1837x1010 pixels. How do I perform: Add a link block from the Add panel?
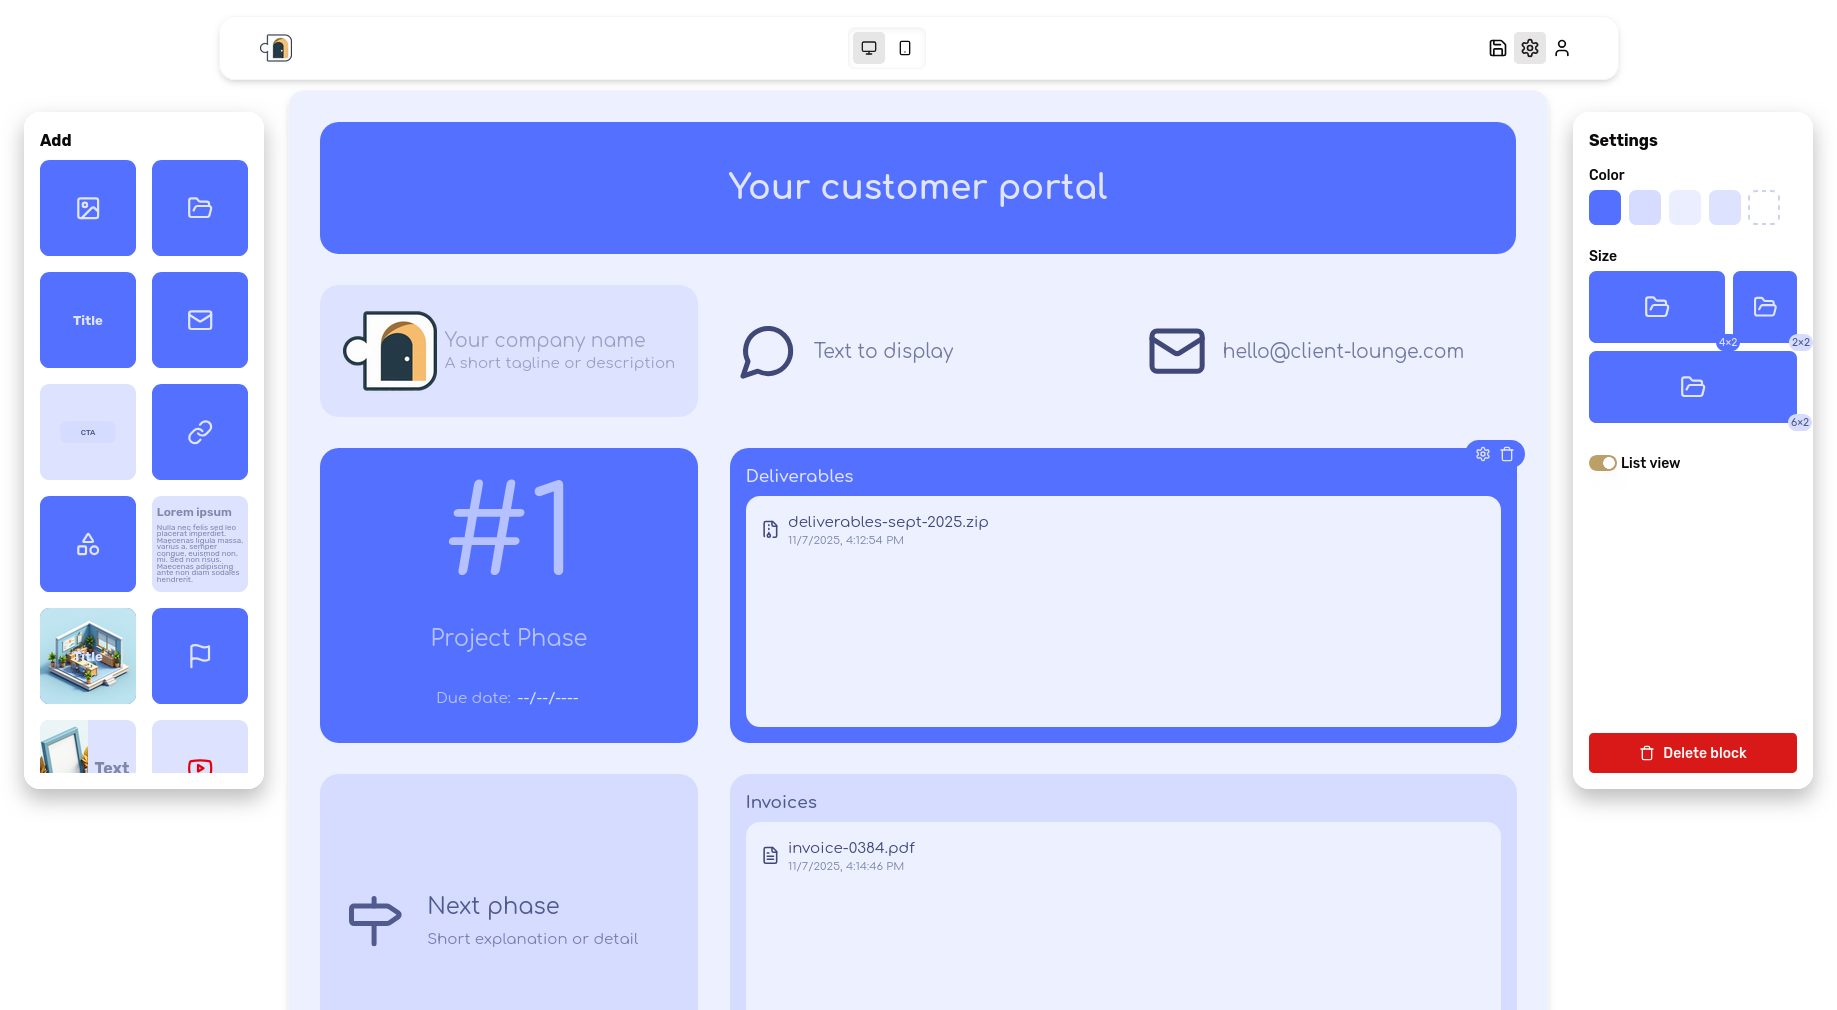pyautogui.click(x=200, y=432)
